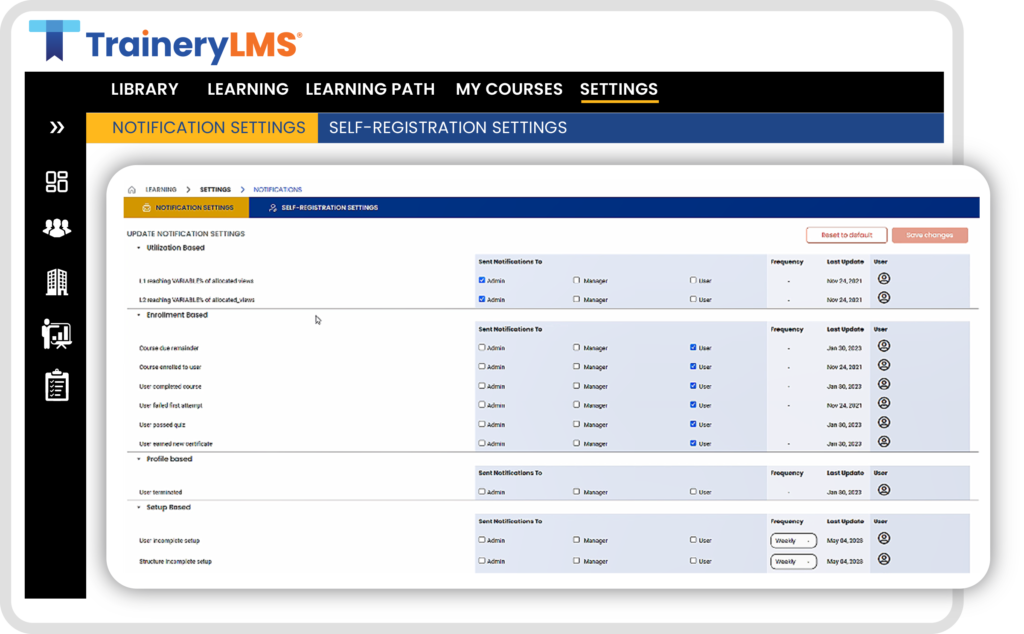Click user avatar for Course due reminder row
Screen dimensions: 1024x634
point(884,346)
